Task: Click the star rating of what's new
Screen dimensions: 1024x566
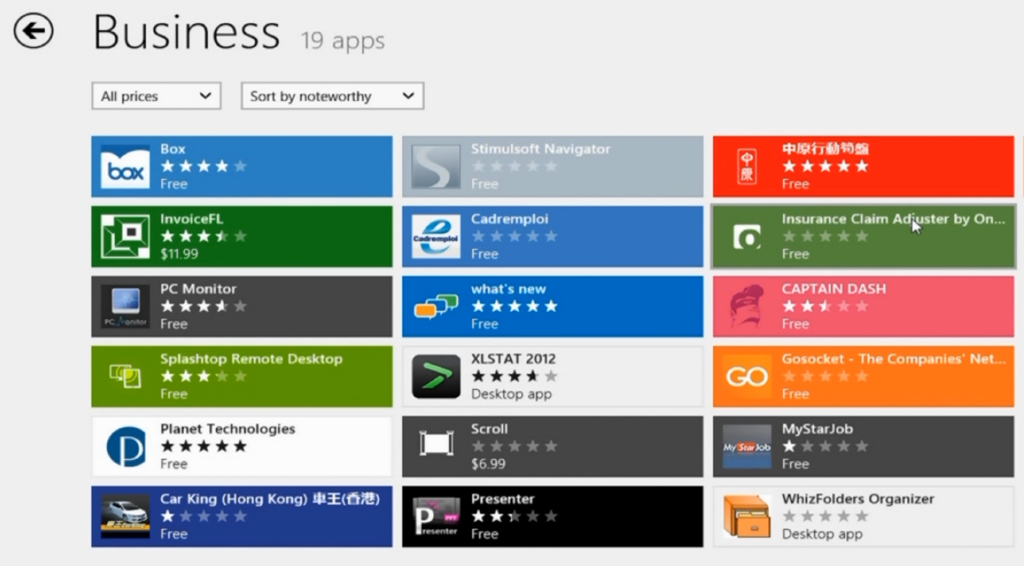Action: (515, 306)
